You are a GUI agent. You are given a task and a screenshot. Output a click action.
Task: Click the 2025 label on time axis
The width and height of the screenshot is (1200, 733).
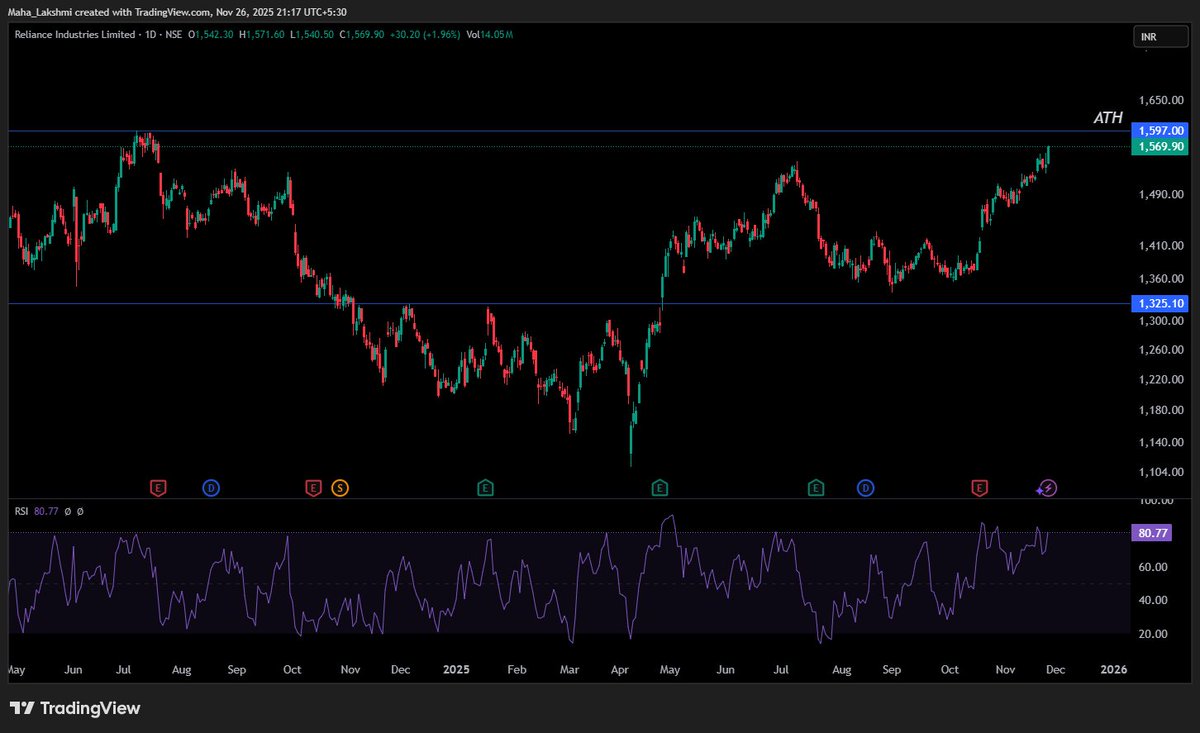click(457, 669)
